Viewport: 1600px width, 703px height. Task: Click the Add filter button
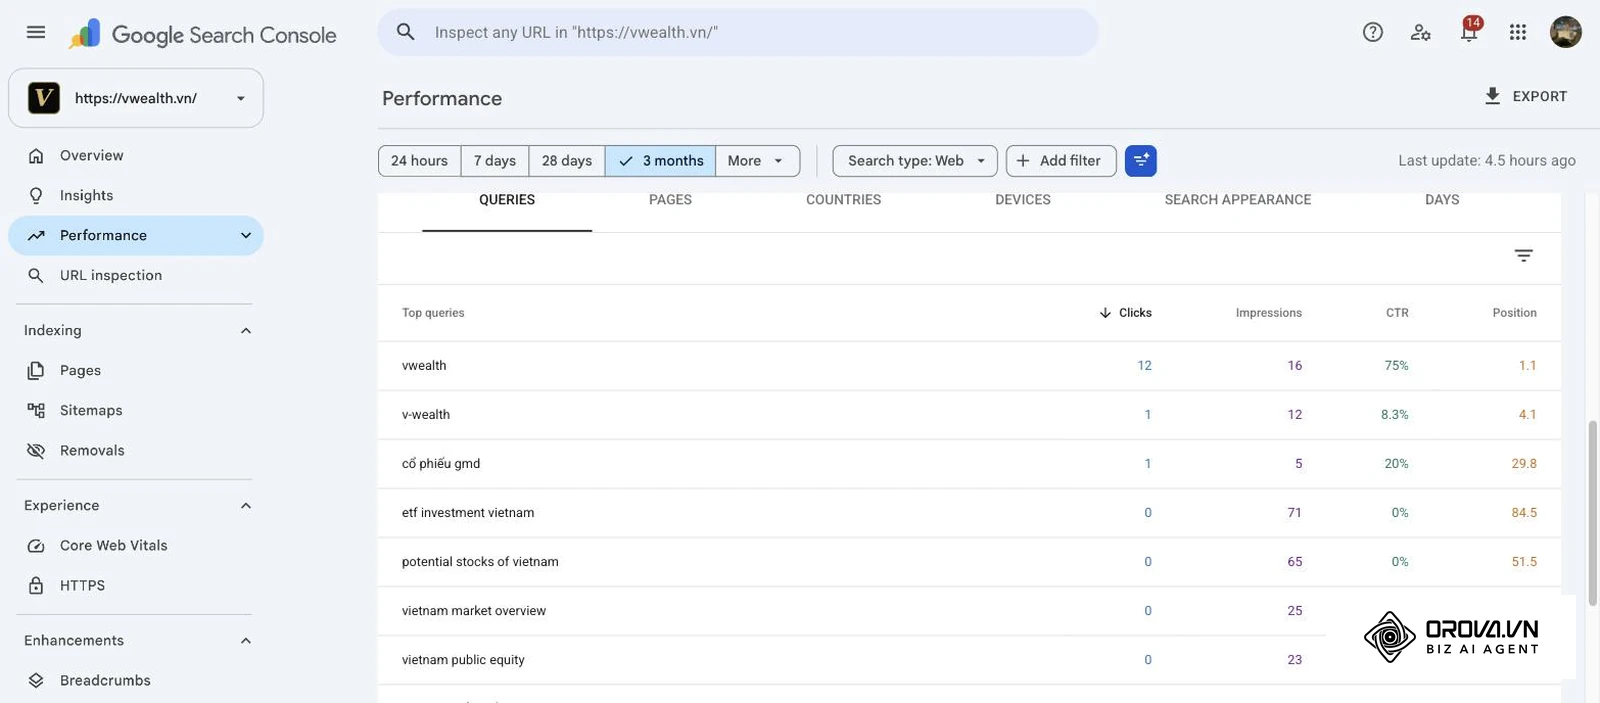[x=1061, y=161]
